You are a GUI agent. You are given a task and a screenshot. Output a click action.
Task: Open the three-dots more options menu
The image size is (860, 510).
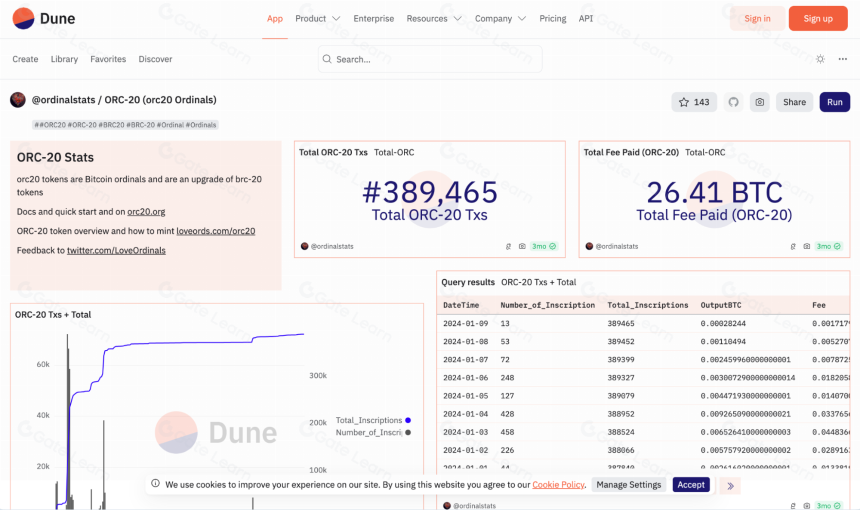point(842,59)
